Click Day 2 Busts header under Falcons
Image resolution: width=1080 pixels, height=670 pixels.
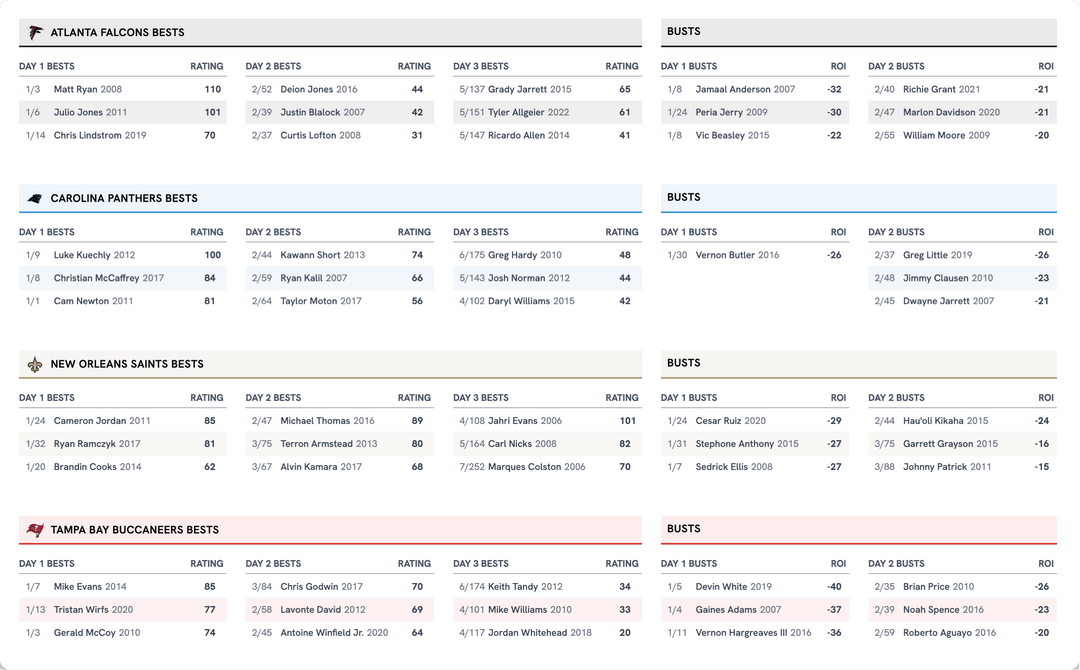[896, 66]
